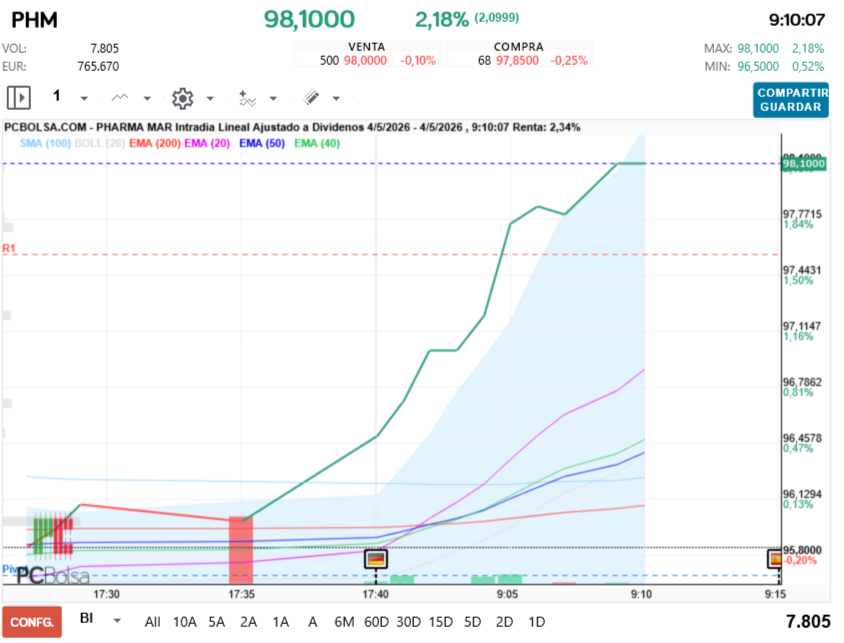The height and width of the screenshot is (643, 844).
Task: Click the 97,7715 price axis label
Action: tap(802, 214)
